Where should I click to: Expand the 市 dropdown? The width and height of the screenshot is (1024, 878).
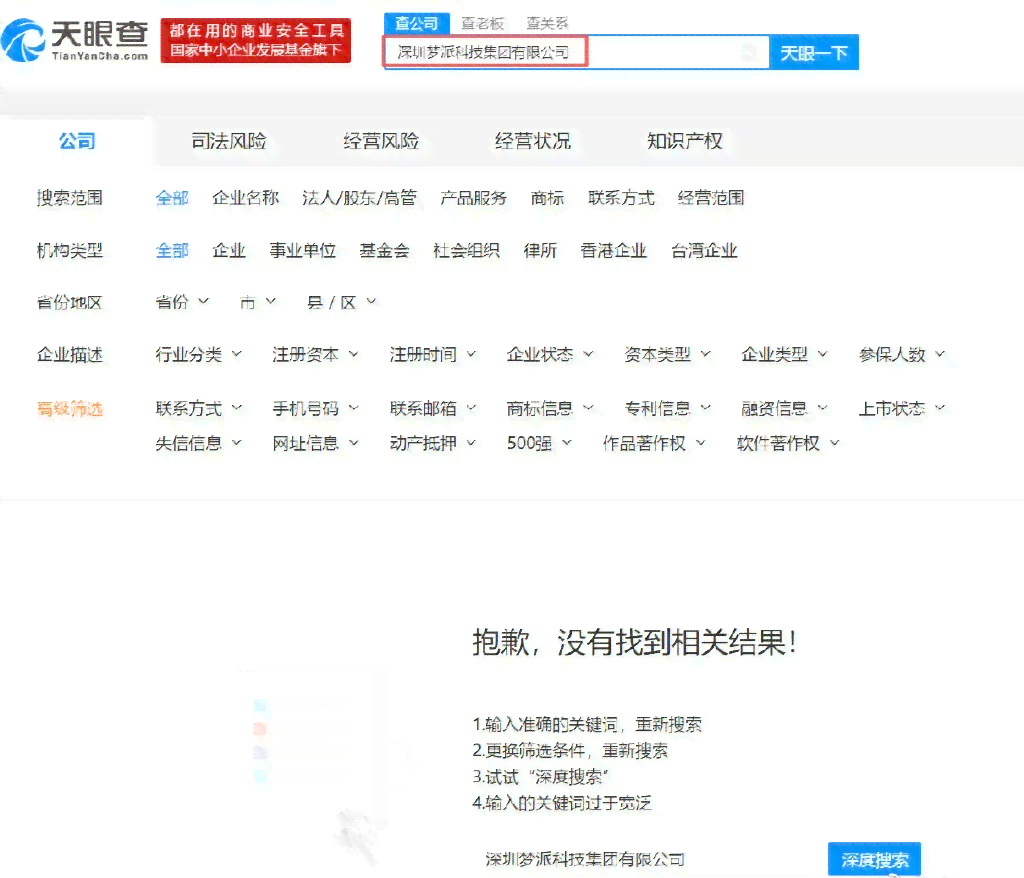tap(258, 302)
